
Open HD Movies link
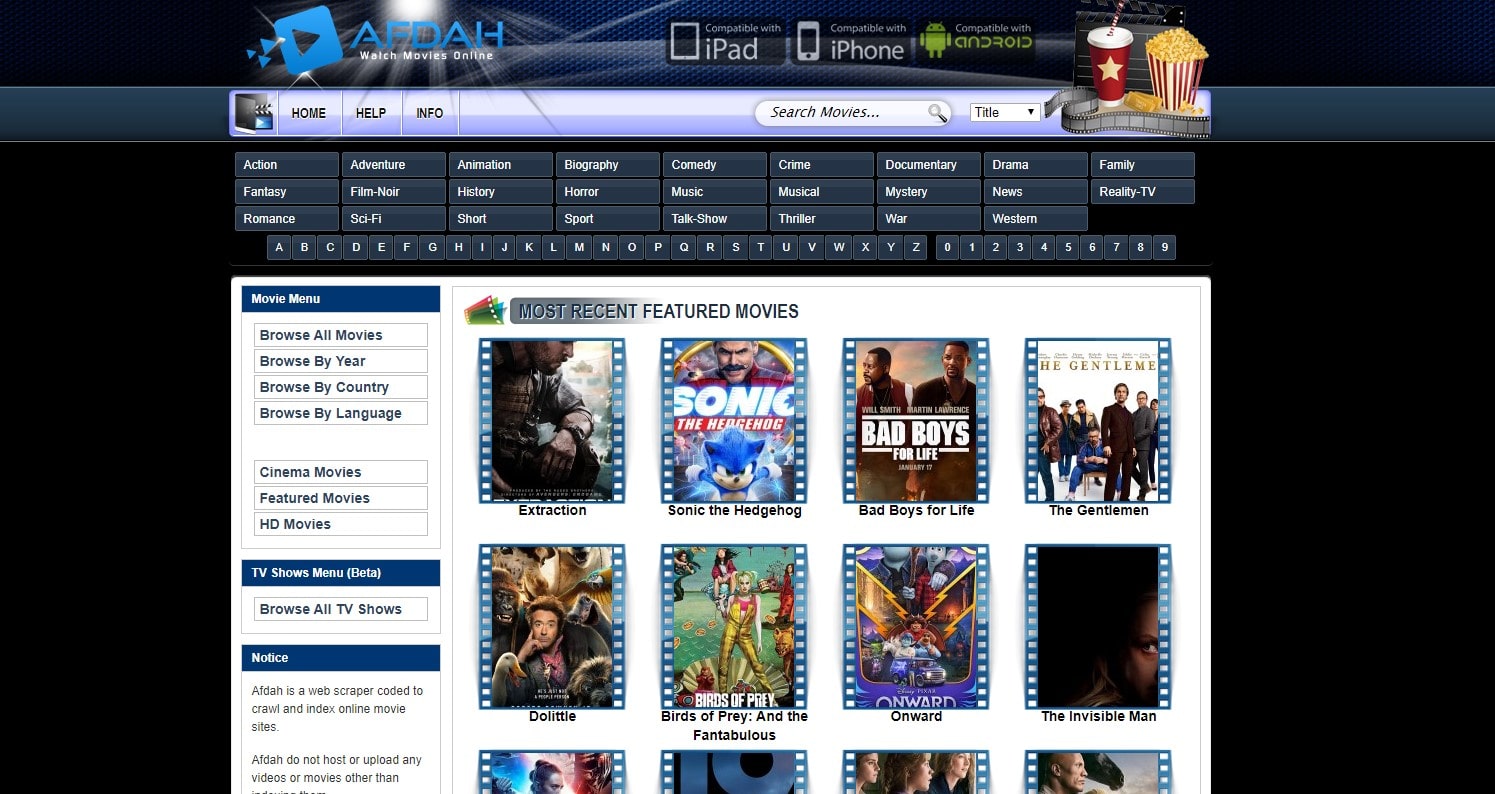tap(341, 524)
